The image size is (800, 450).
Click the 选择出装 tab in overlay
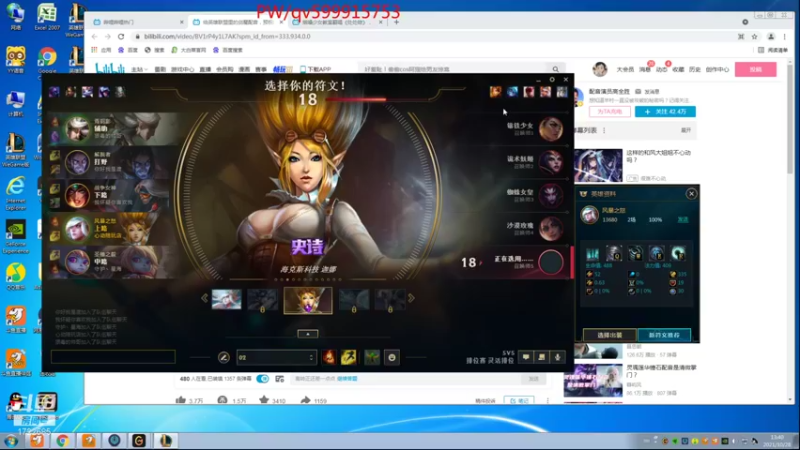[x=610, y=335]
